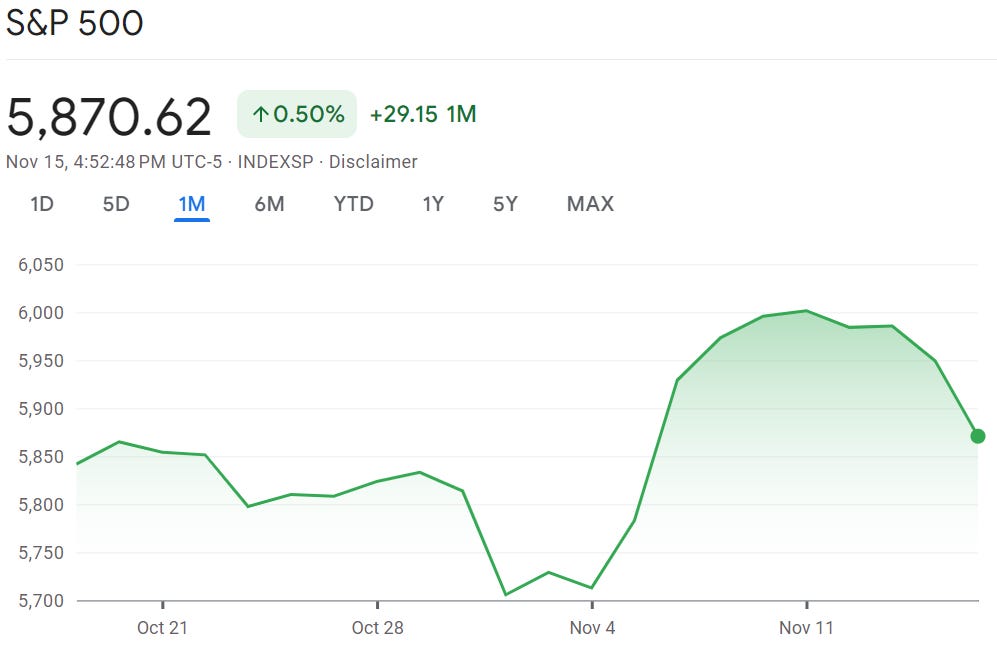View the 5Y chart range

[x=505, y=204]
